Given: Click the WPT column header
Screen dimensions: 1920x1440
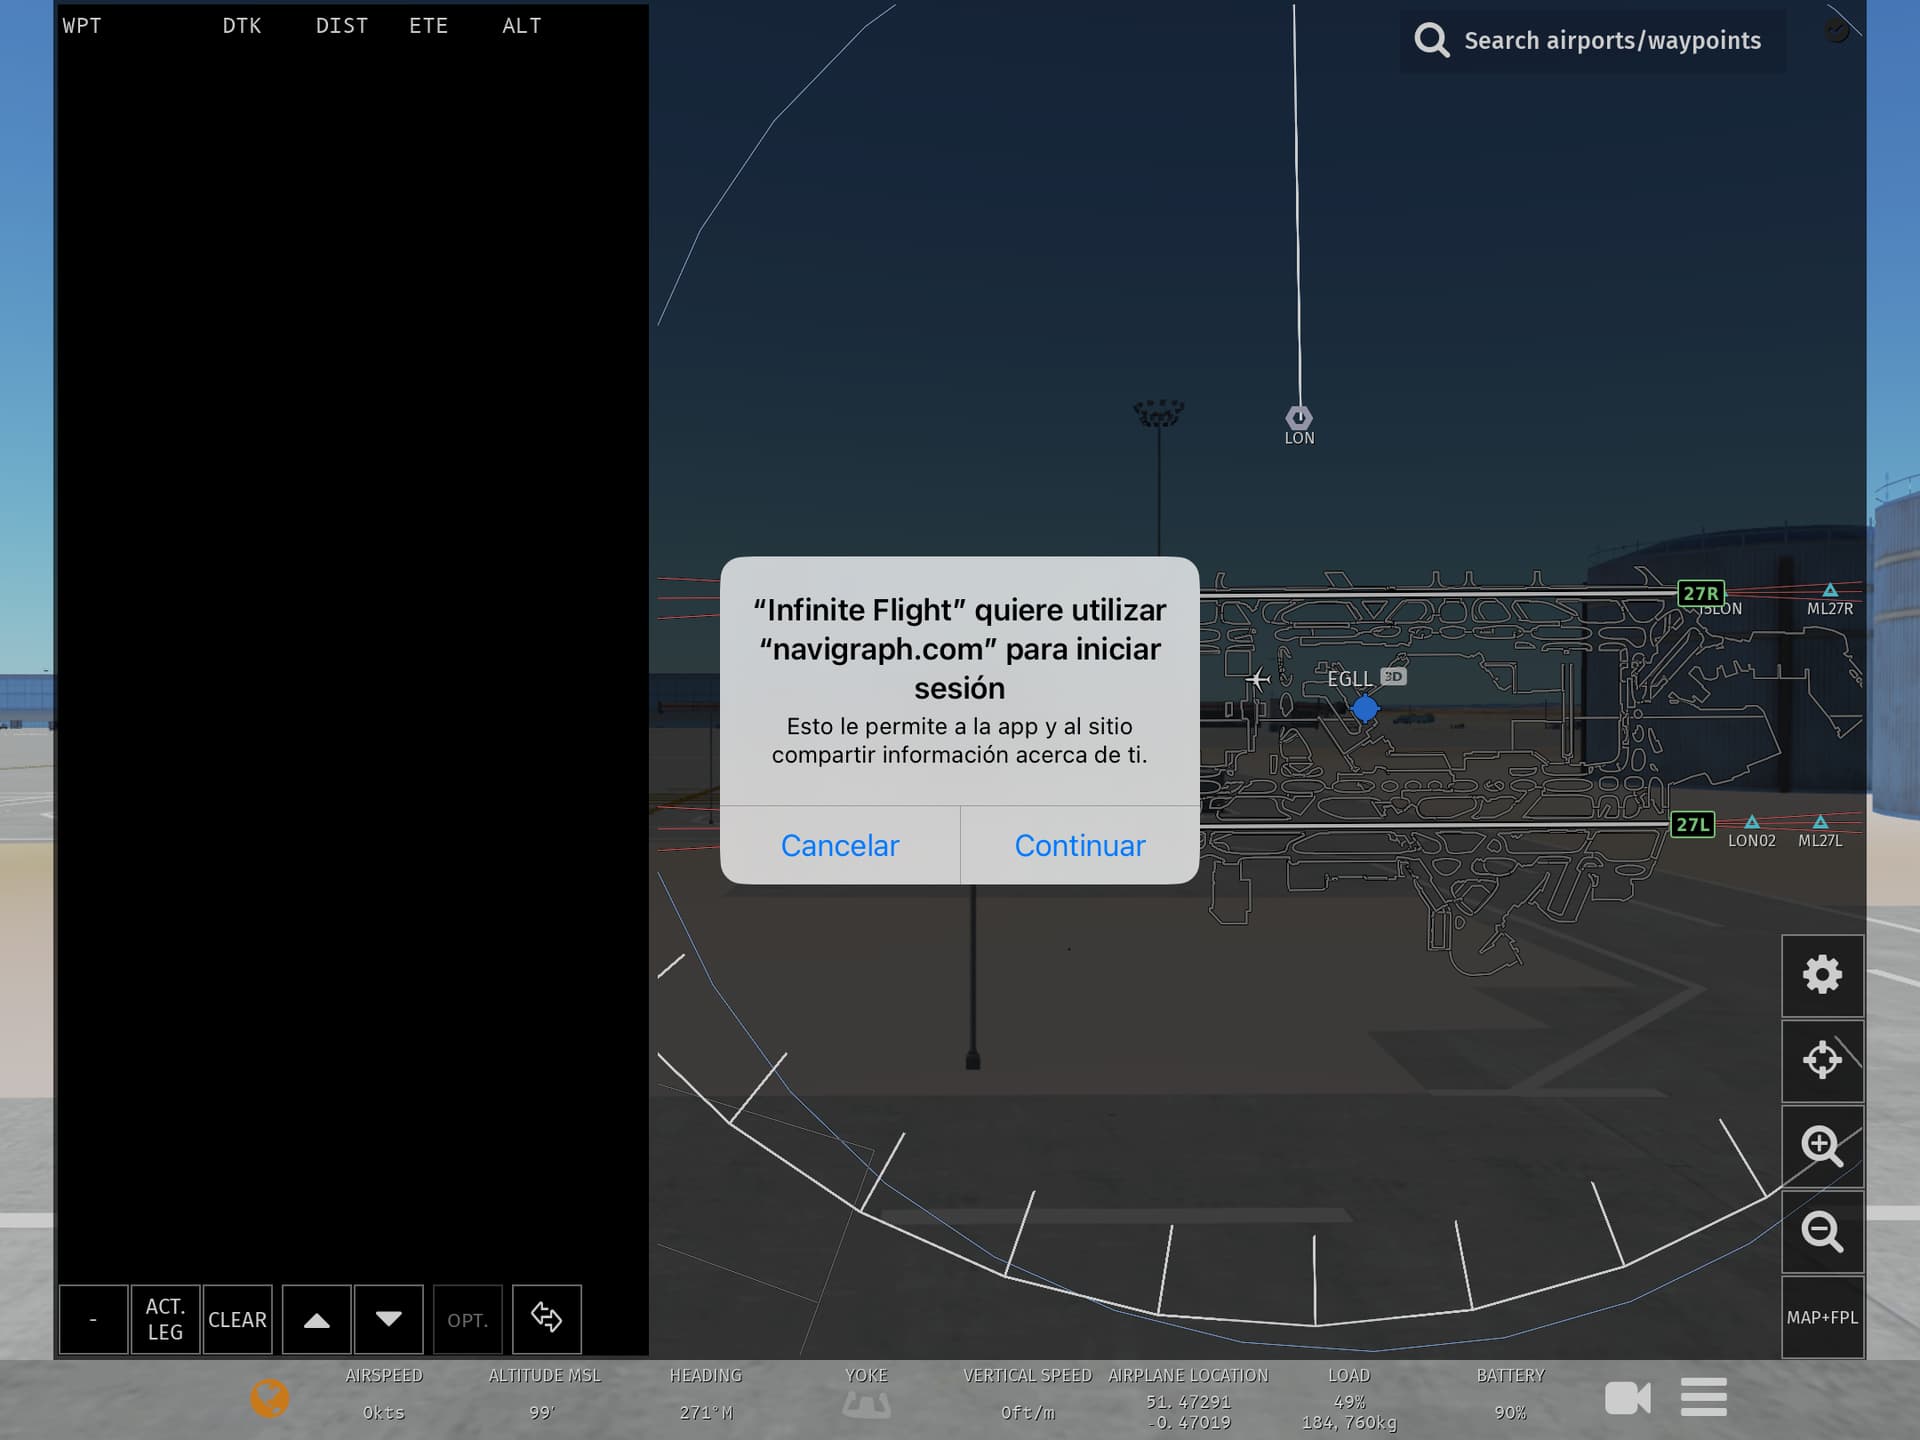Looking at the screenshot, I should point(82,26).
